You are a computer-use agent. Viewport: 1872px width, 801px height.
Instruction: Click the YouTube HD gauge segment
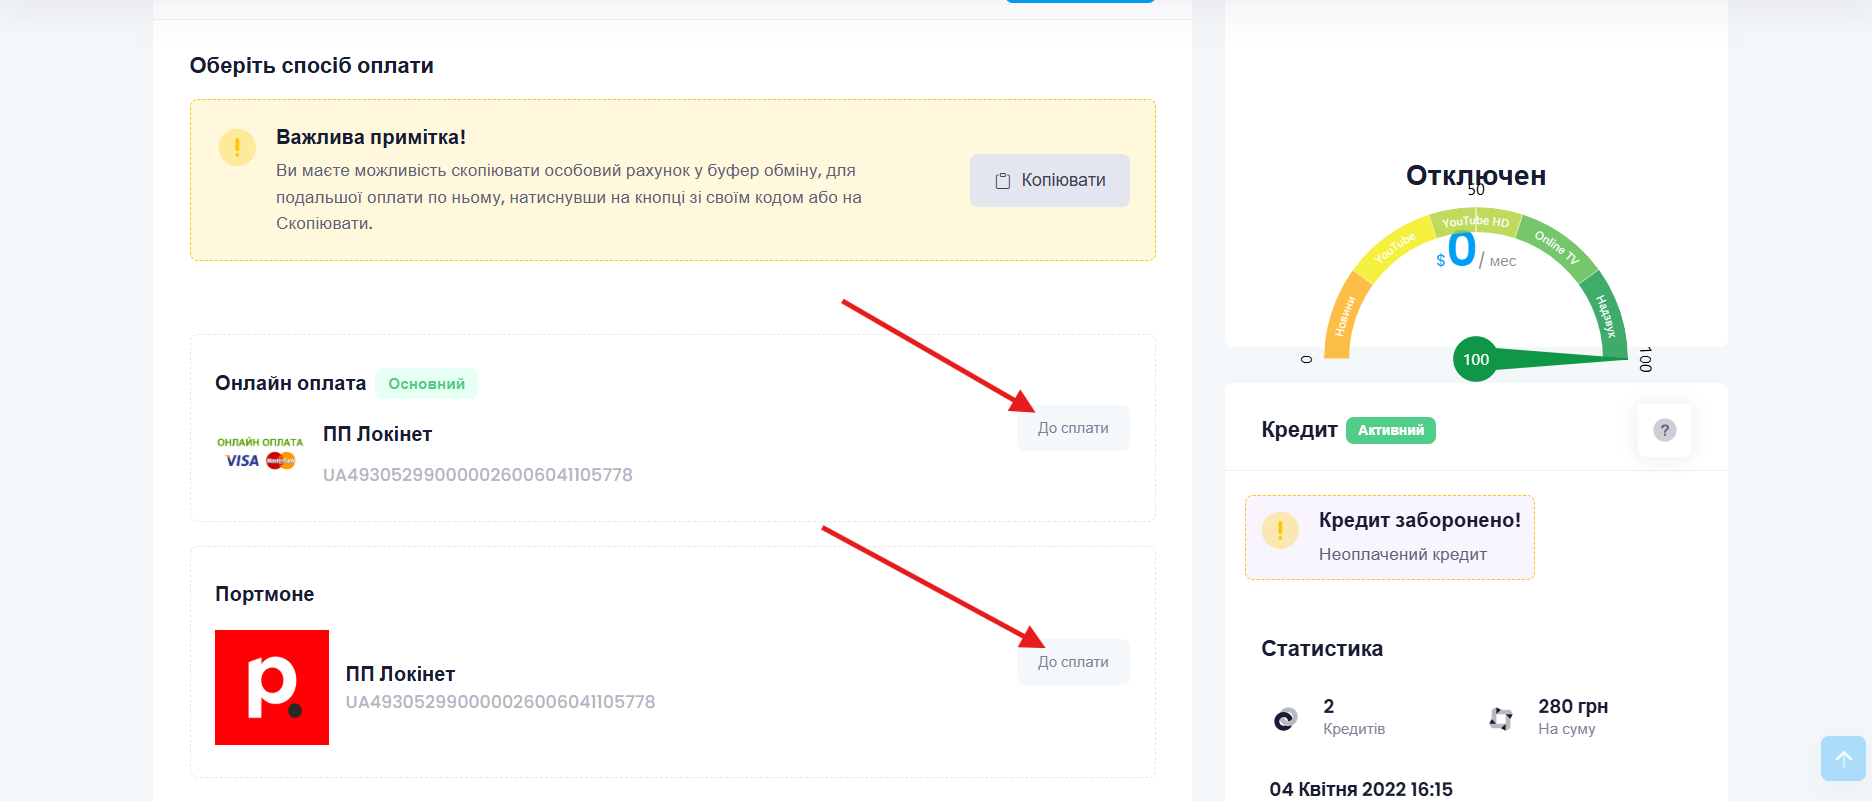pyautogui.click(x=1475, y=221)
